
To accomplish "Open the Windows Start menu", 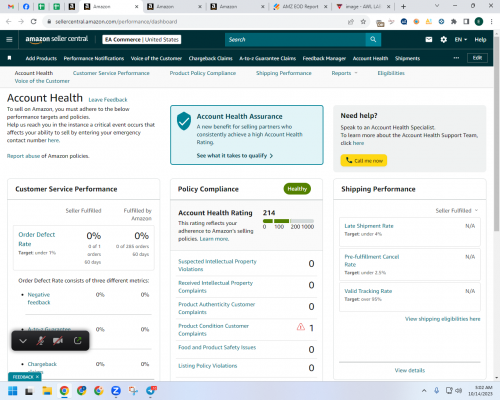I will click(x=13, y=391).
